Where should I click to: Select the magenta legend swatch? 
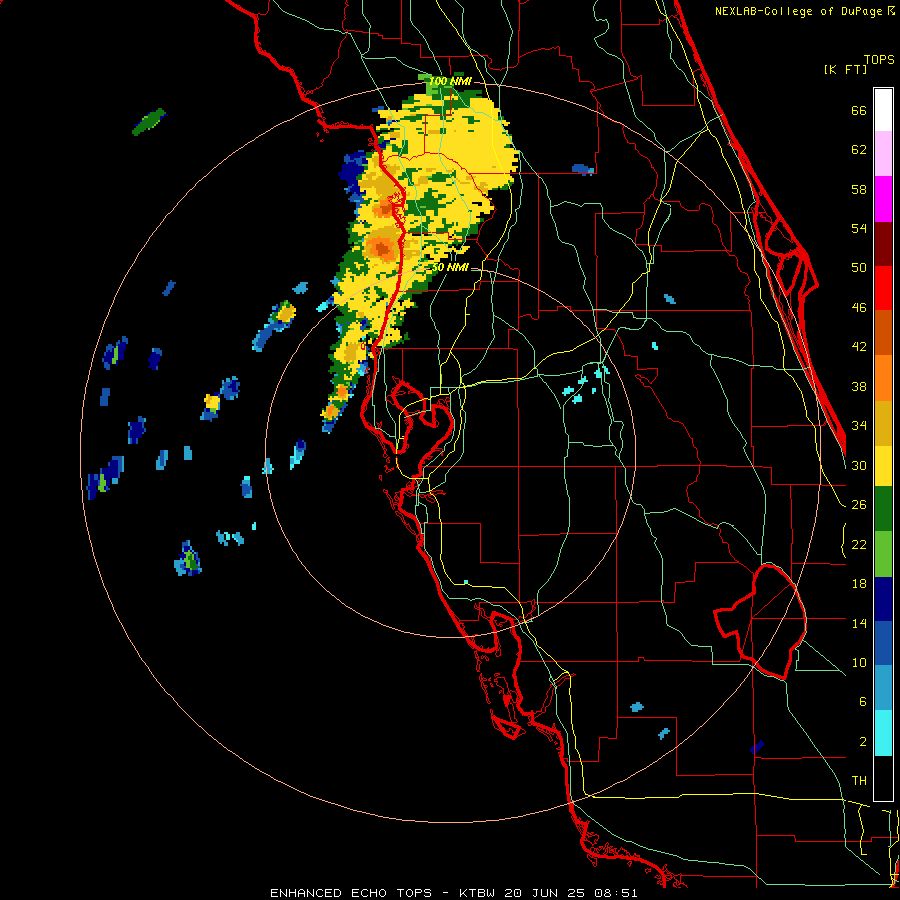click(883, 199)
